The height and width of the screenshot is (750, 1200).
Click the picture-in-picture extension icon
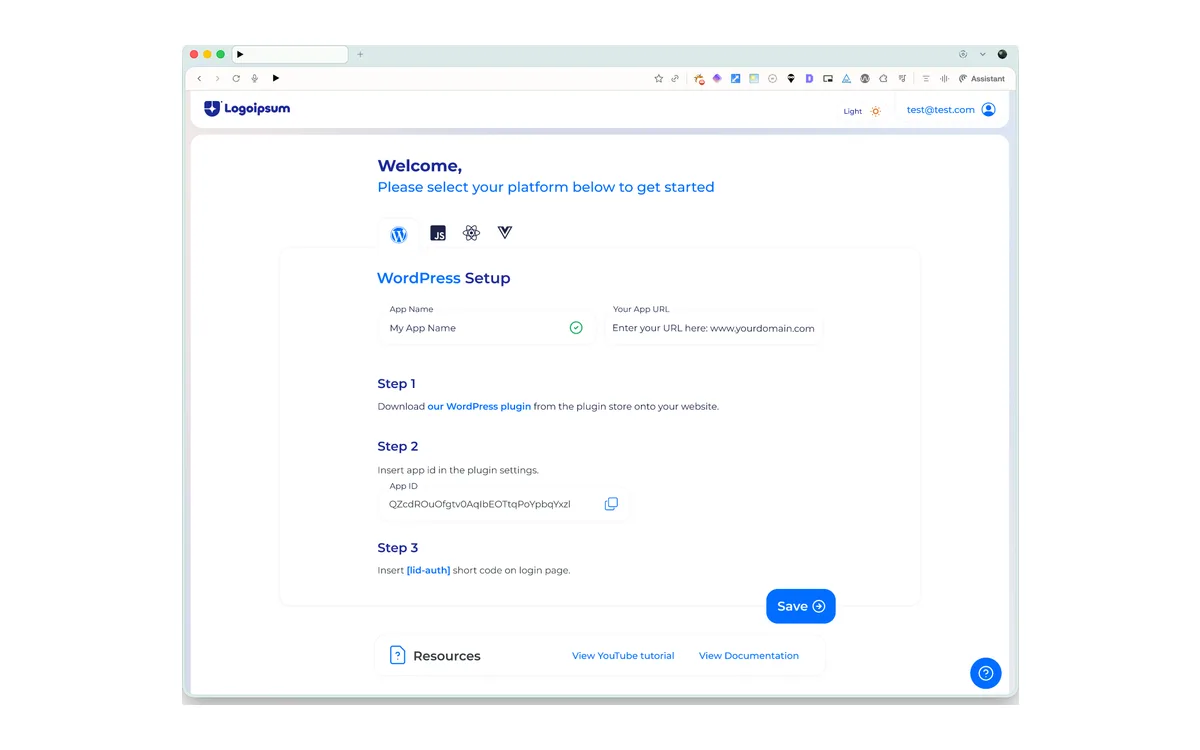[827, 78]
